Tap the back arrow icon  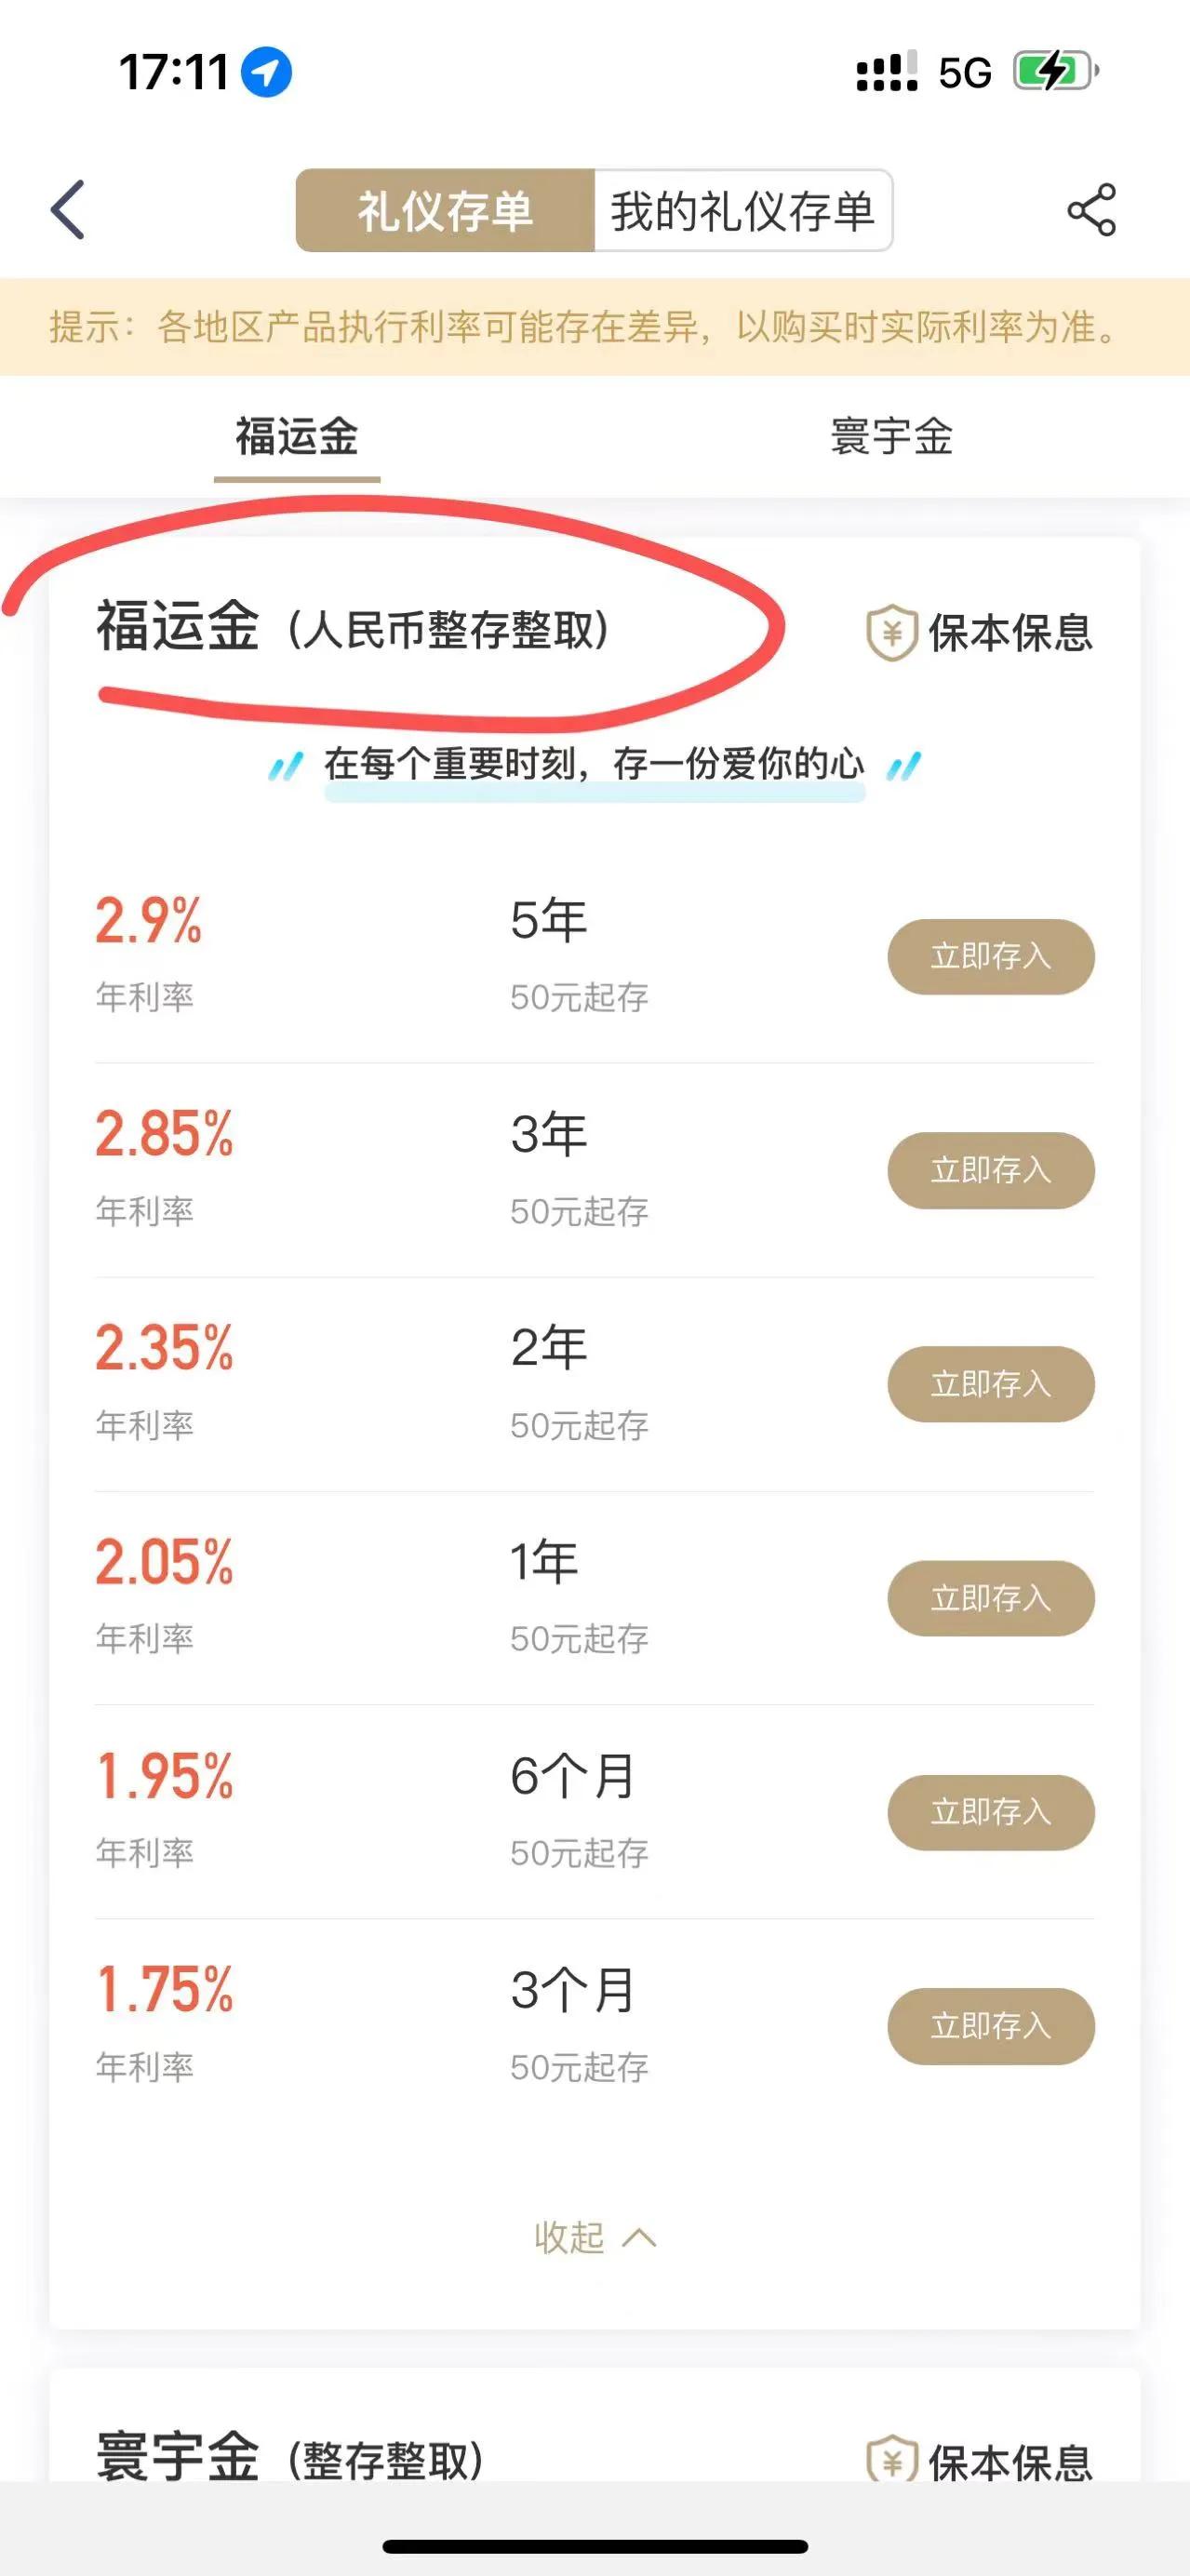tap(68, 210)
